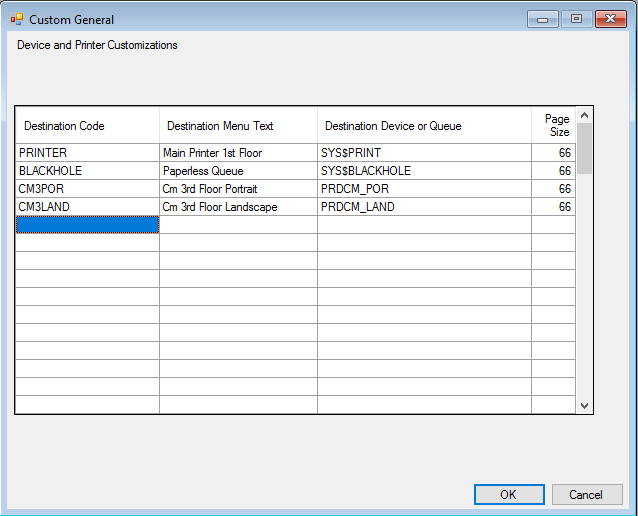Viewport: 638px width, 516px height.
Task: Select the Destination Code column header
Action: click(x=87, y=126)
